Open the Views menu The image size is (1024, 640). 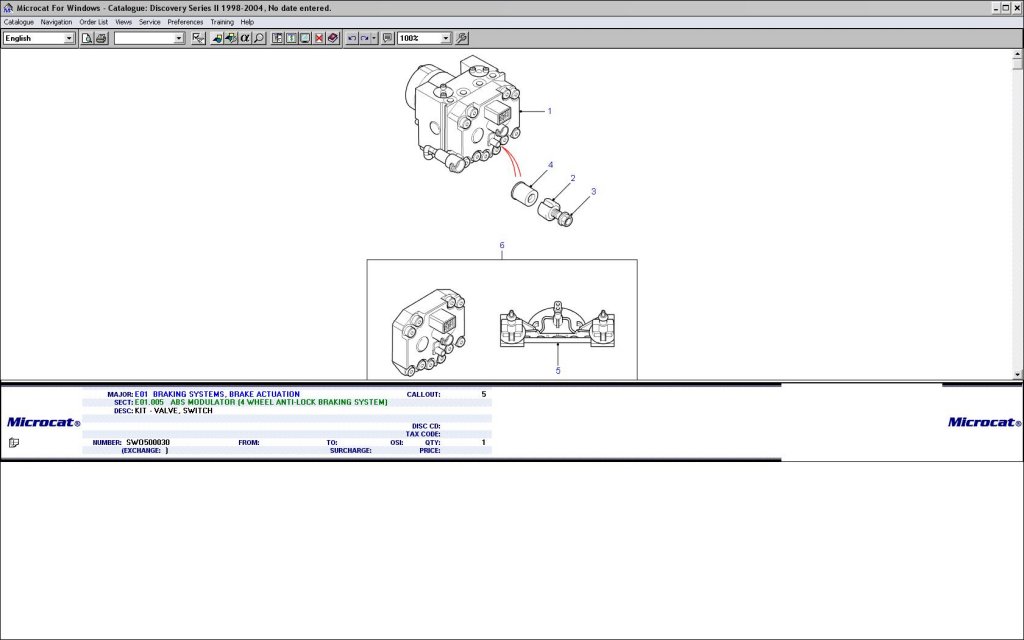[x=123, y=22]
